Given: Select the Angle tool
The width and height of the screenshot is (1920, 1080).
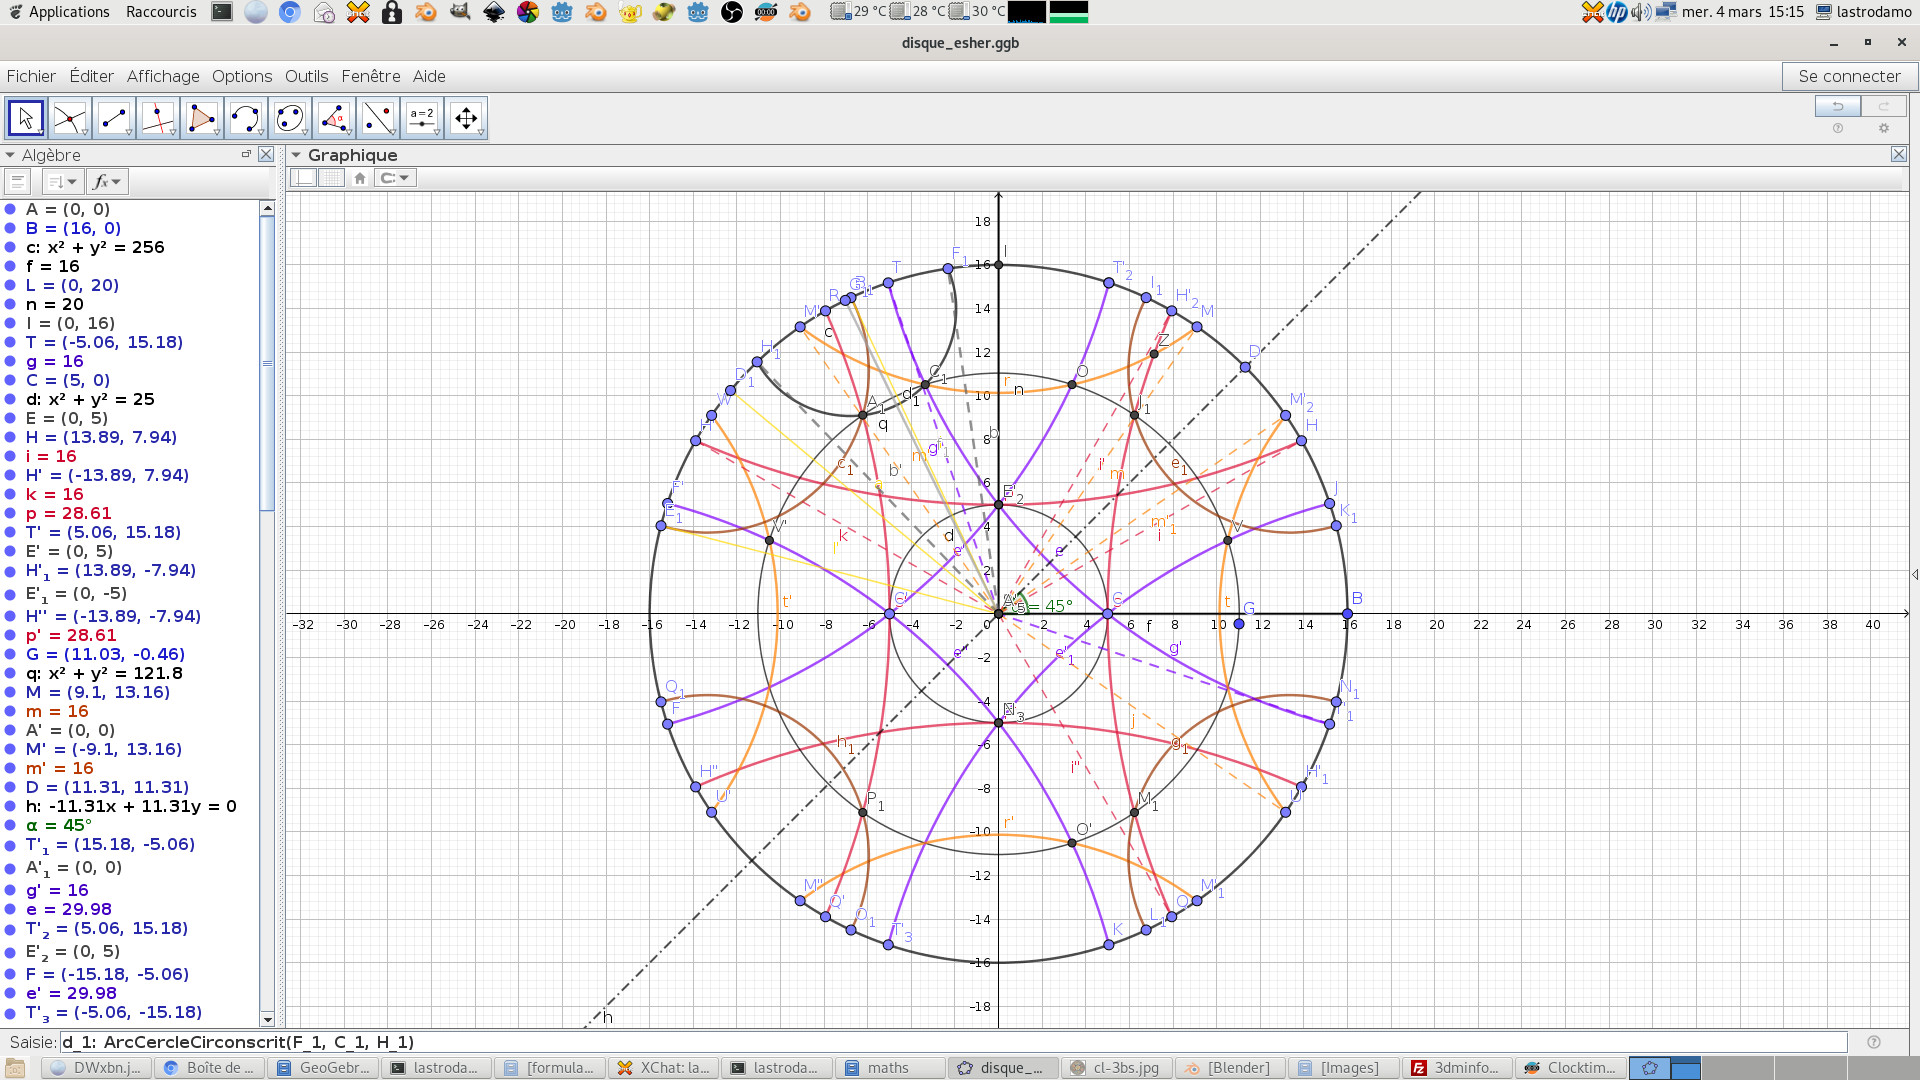Looking at the screenshot, I should (x=334, y=118).
